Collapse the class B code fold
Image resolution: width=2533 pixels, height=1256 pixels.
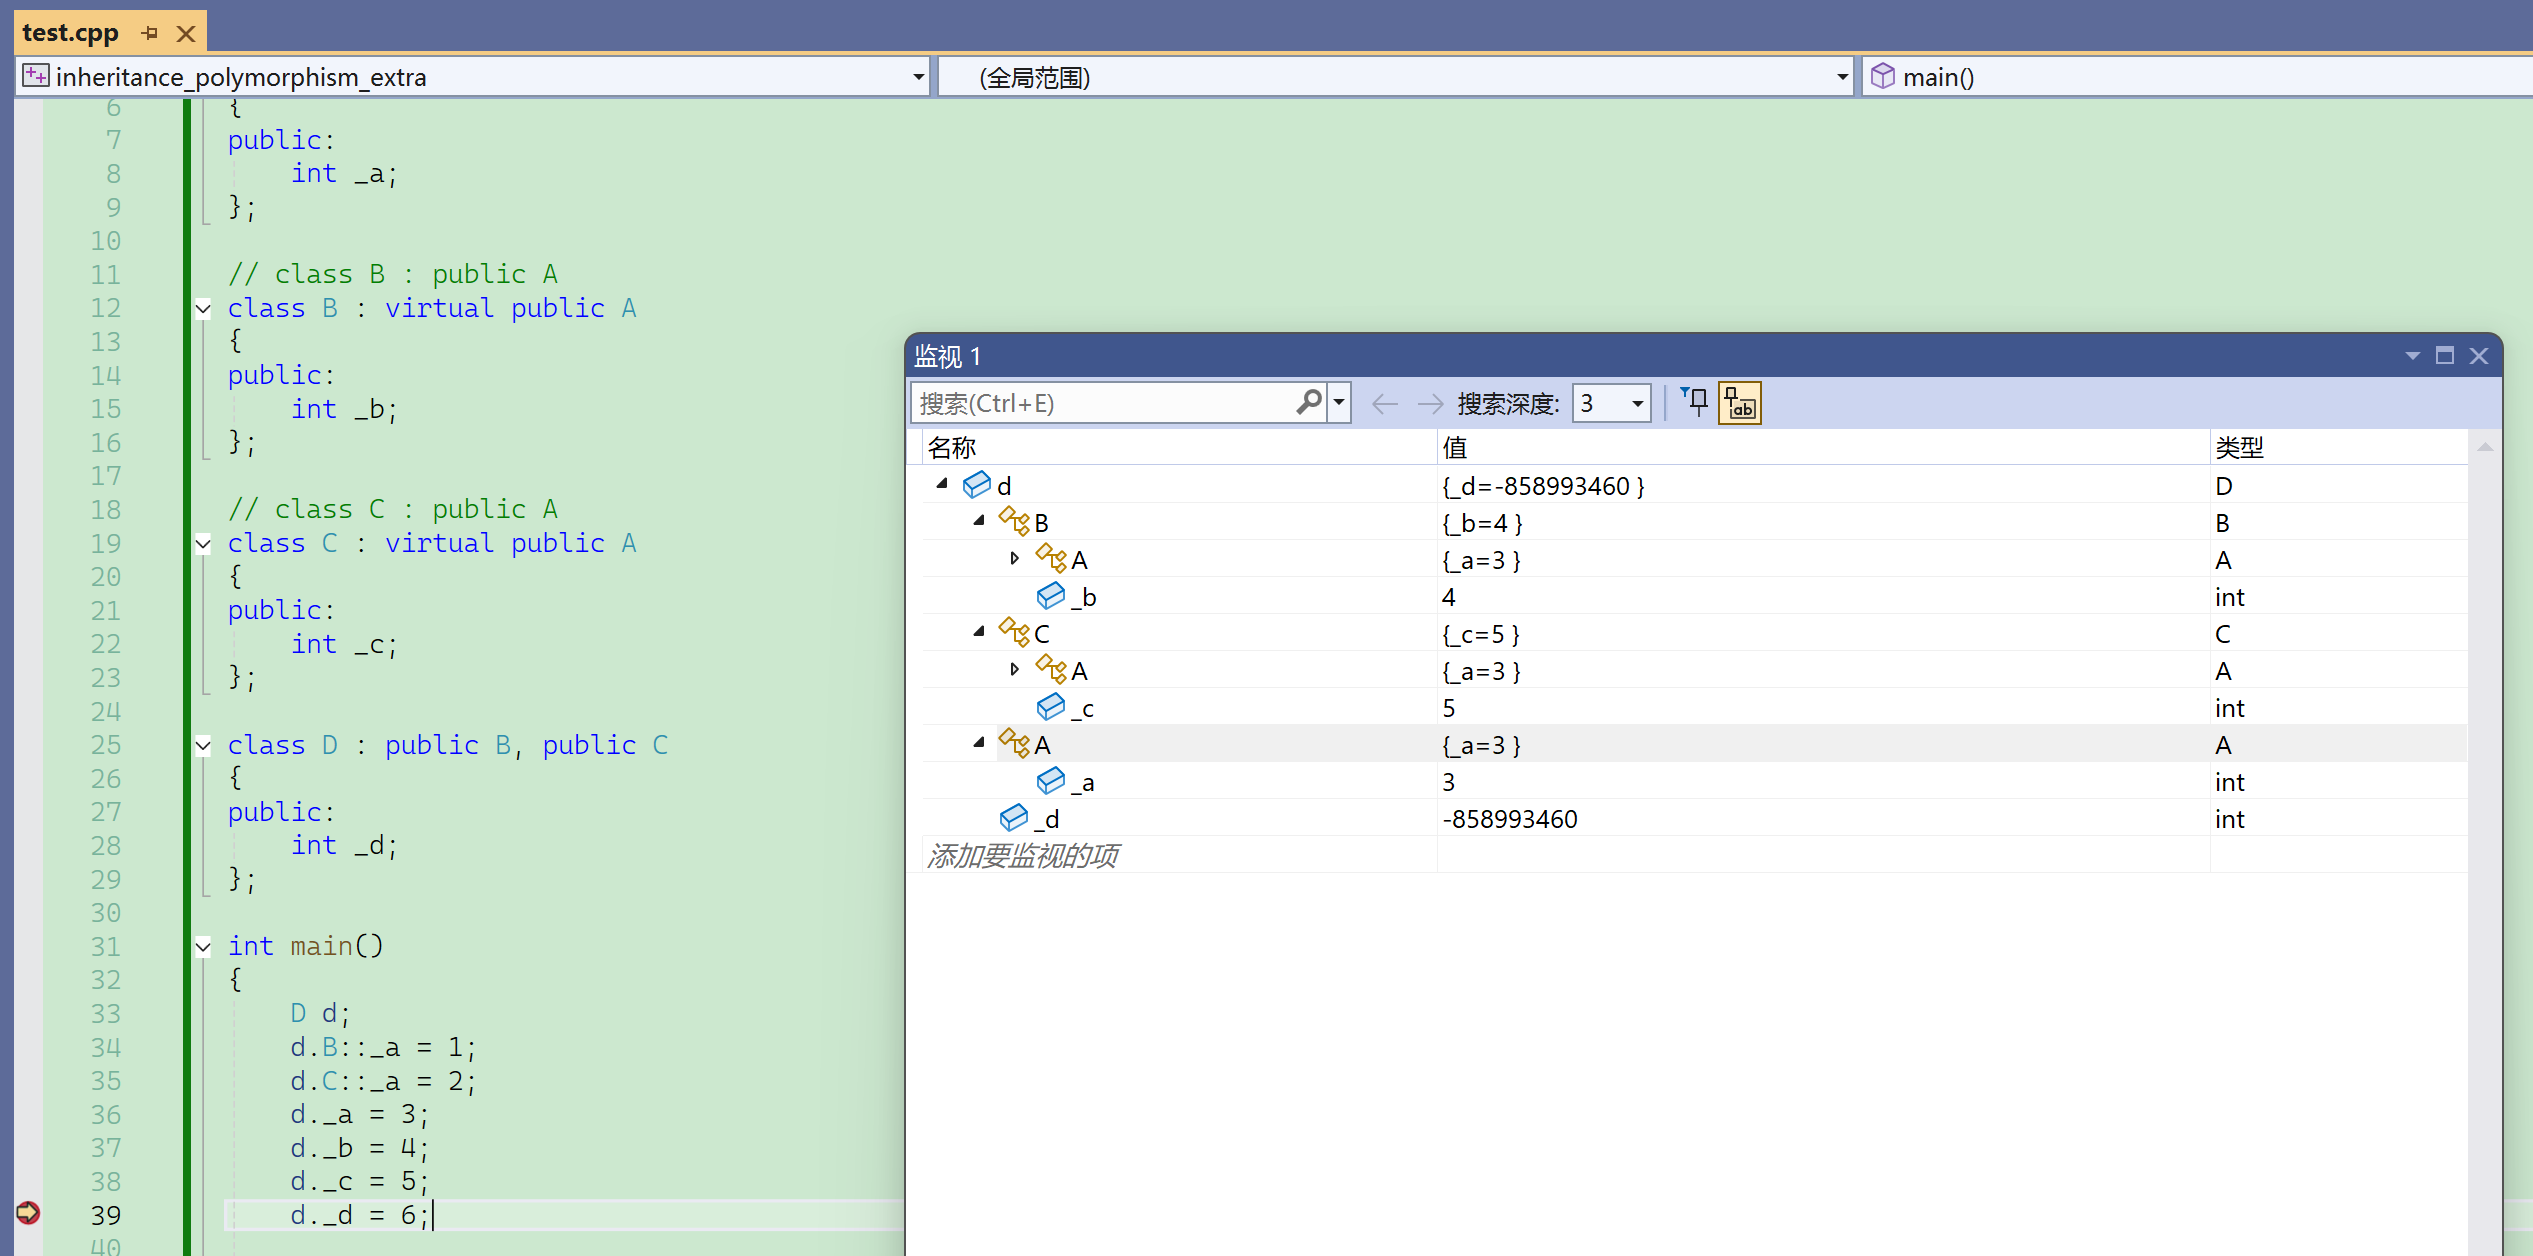click(203, 309)
